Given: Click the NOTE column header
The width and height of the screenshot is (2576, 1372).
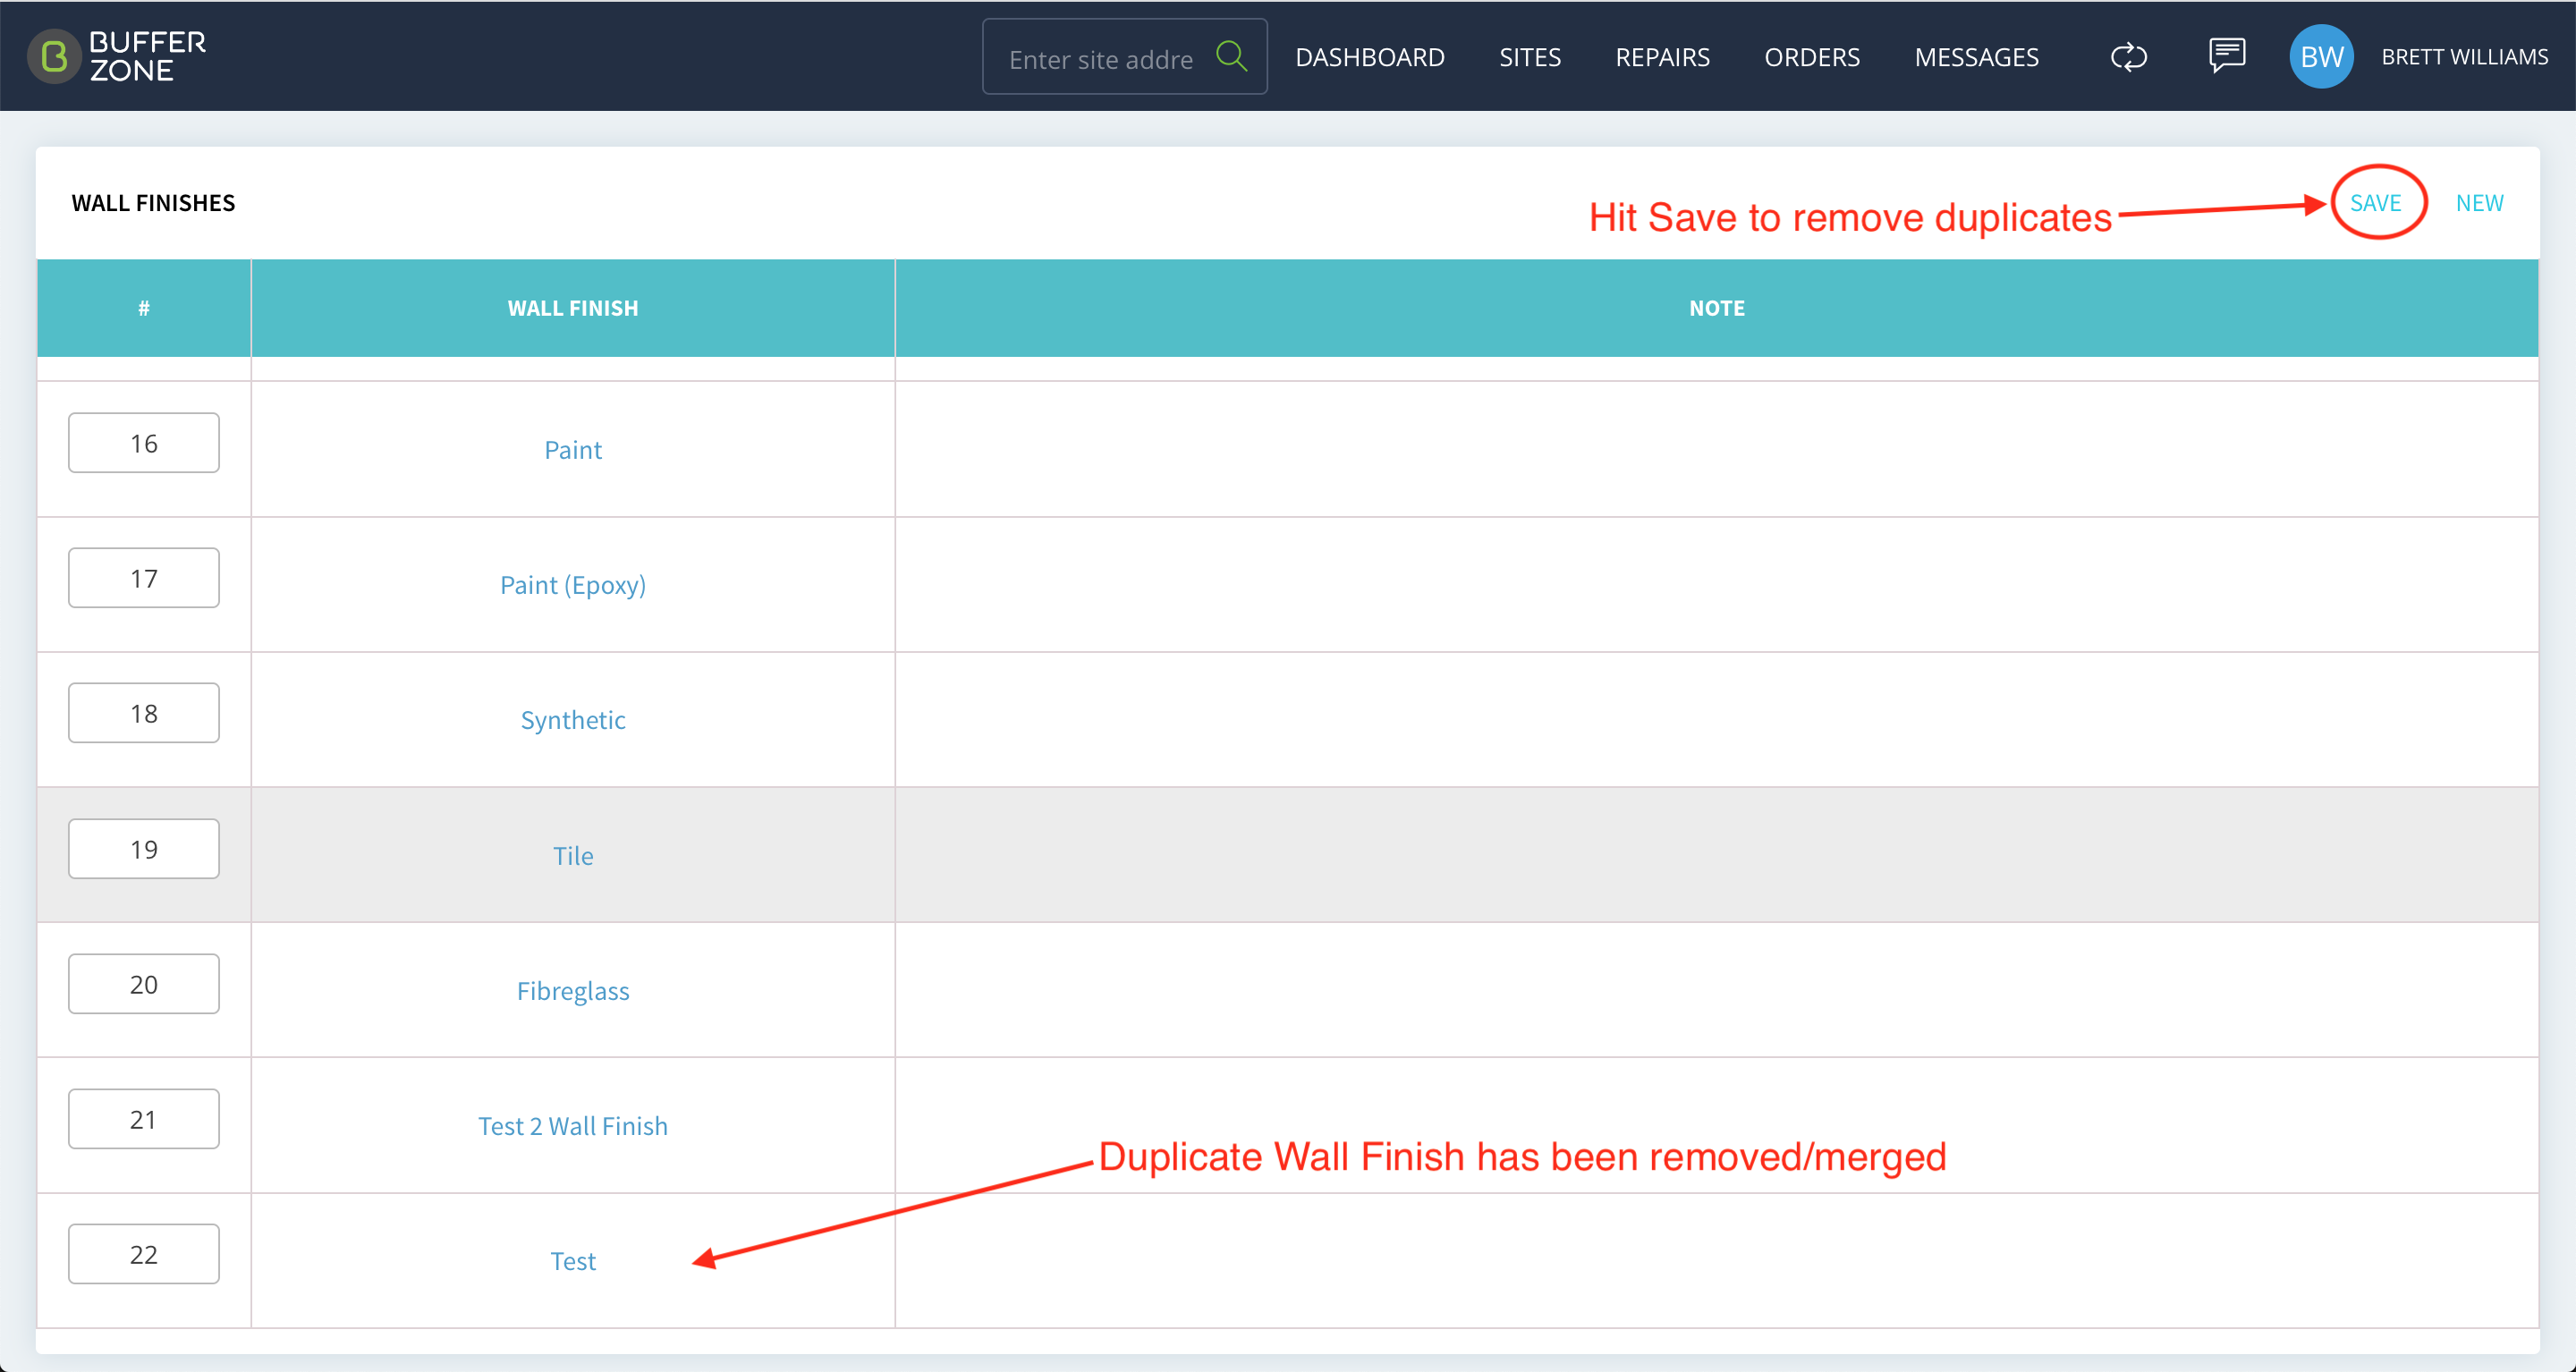Looking at the screenshot, I should (1716, 308).
